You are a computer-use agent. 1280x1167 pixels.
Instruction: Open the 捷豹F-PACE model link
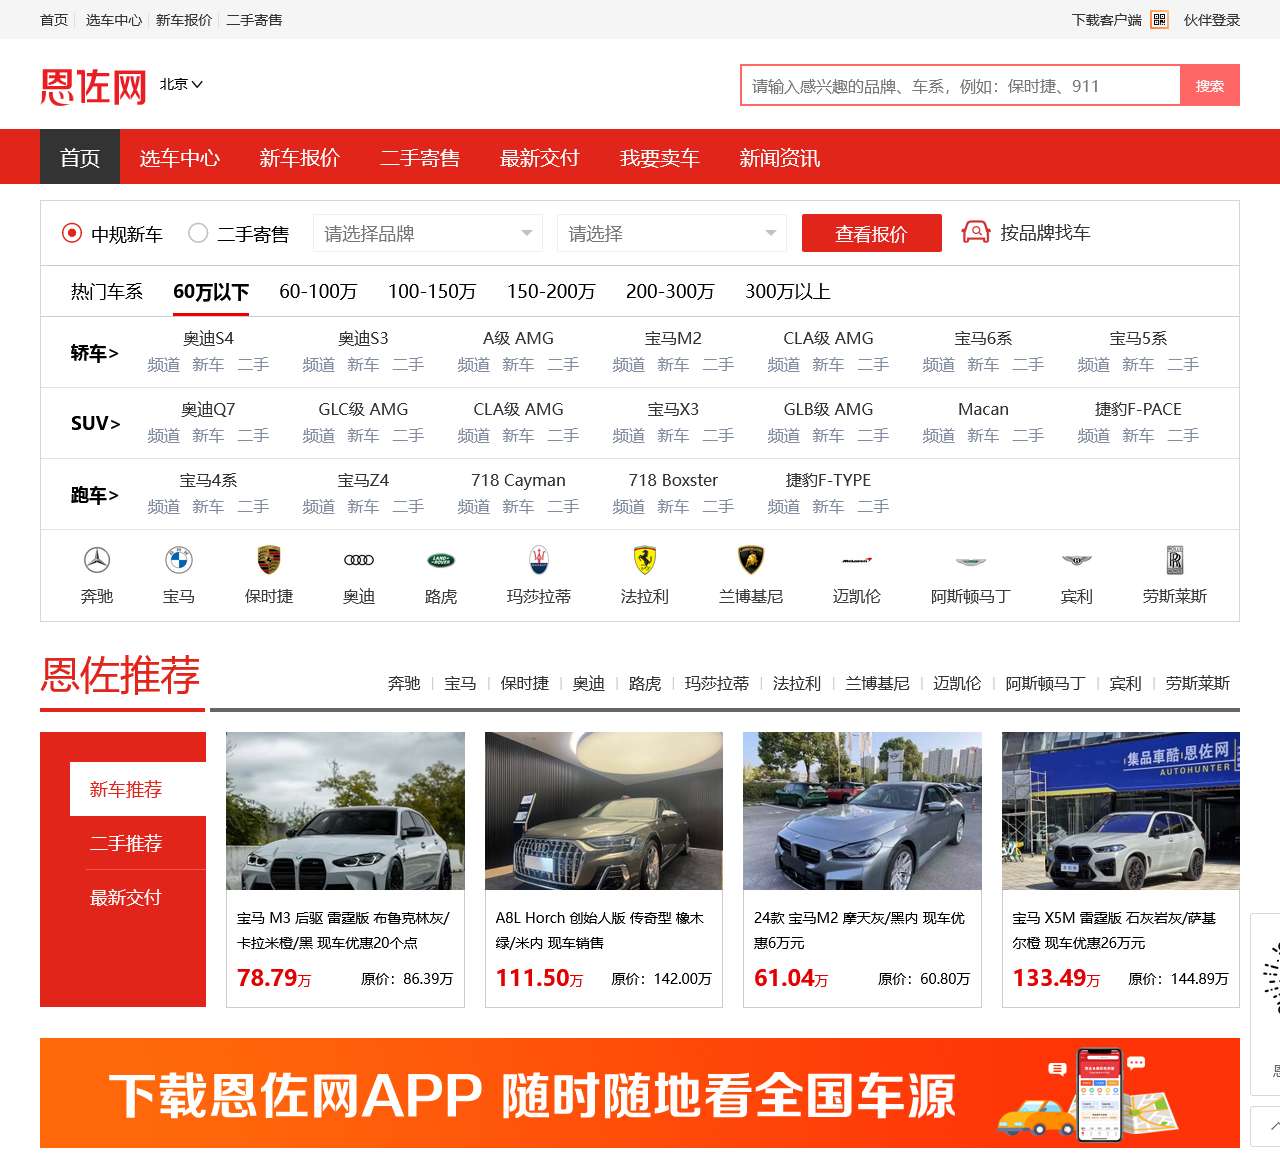pyautogui.click(x=1138, y=409)
